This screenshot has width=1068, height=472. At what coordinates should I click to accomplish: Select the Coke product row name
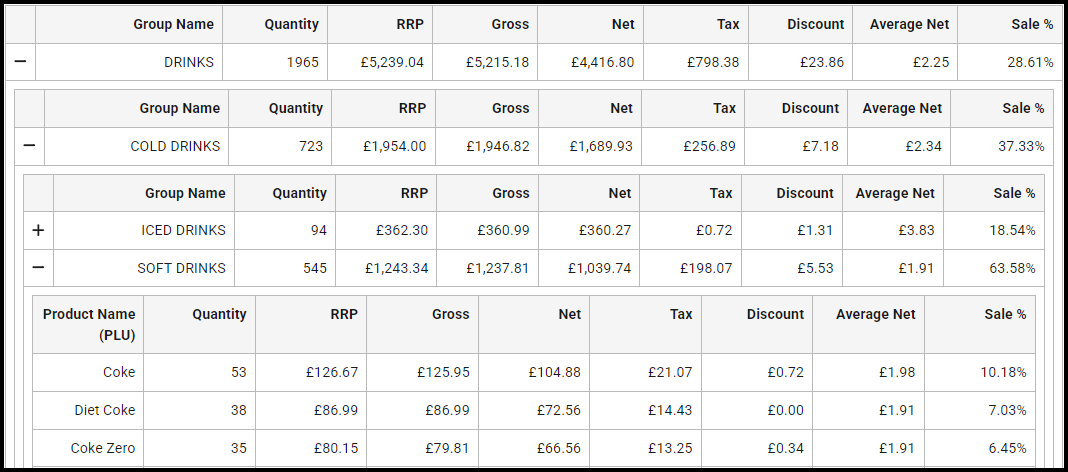point(118,372)
